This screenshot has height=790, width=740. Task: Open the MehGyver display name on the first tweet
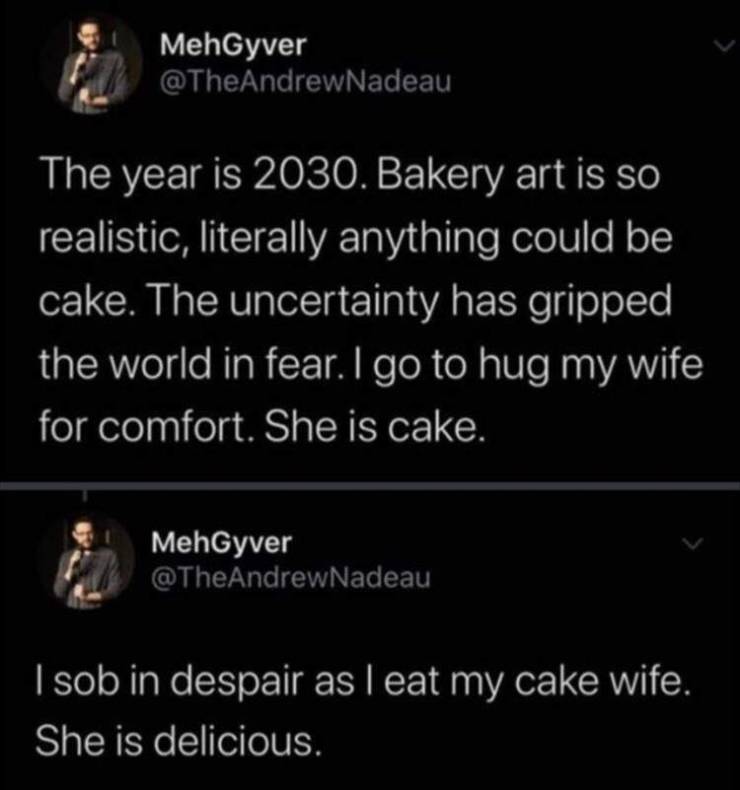[233, 46]
